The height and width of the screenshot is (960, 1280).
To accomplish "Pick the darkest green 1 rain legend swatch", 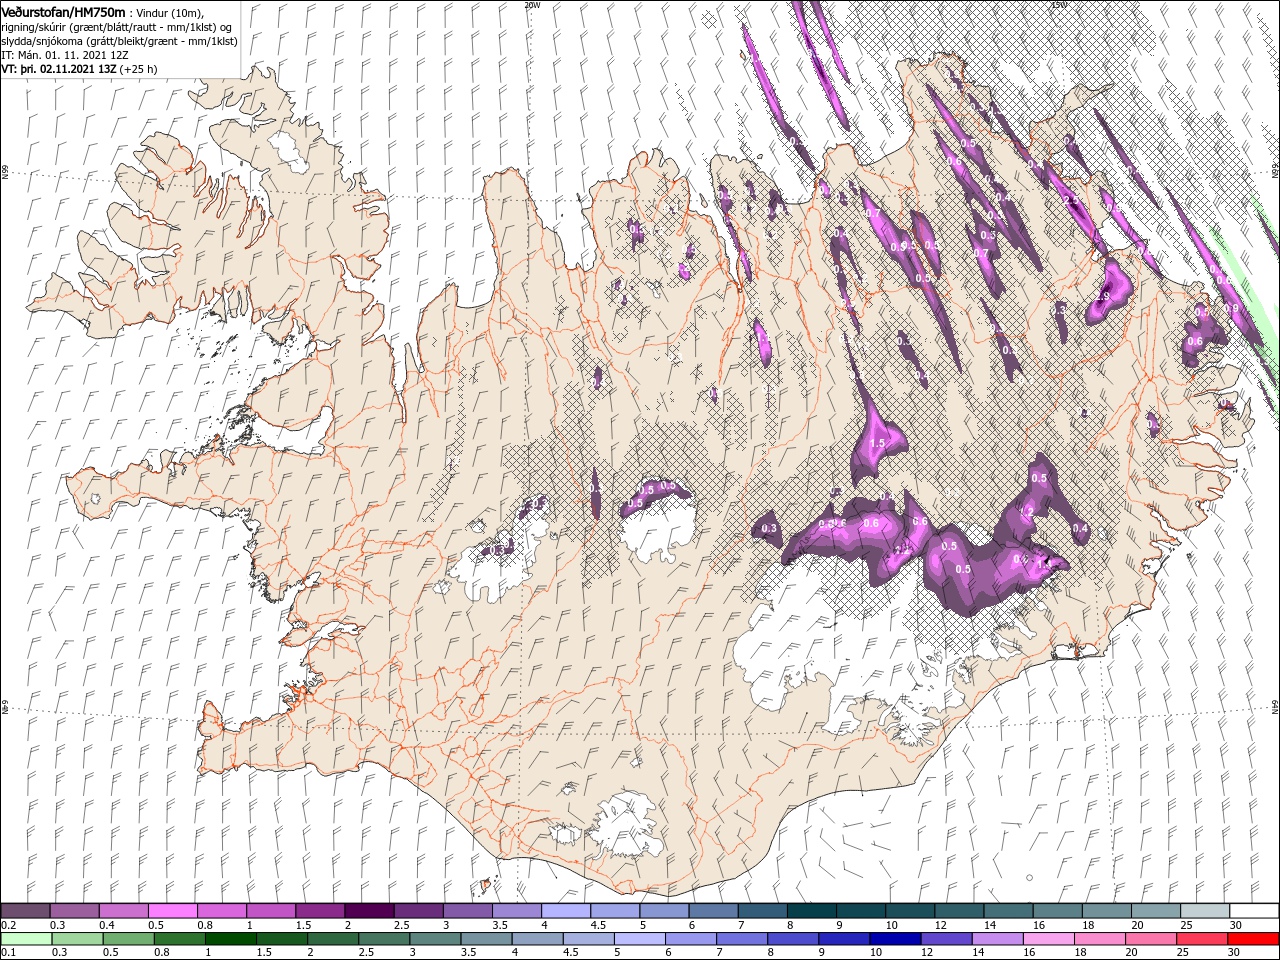I will point(230,939).
